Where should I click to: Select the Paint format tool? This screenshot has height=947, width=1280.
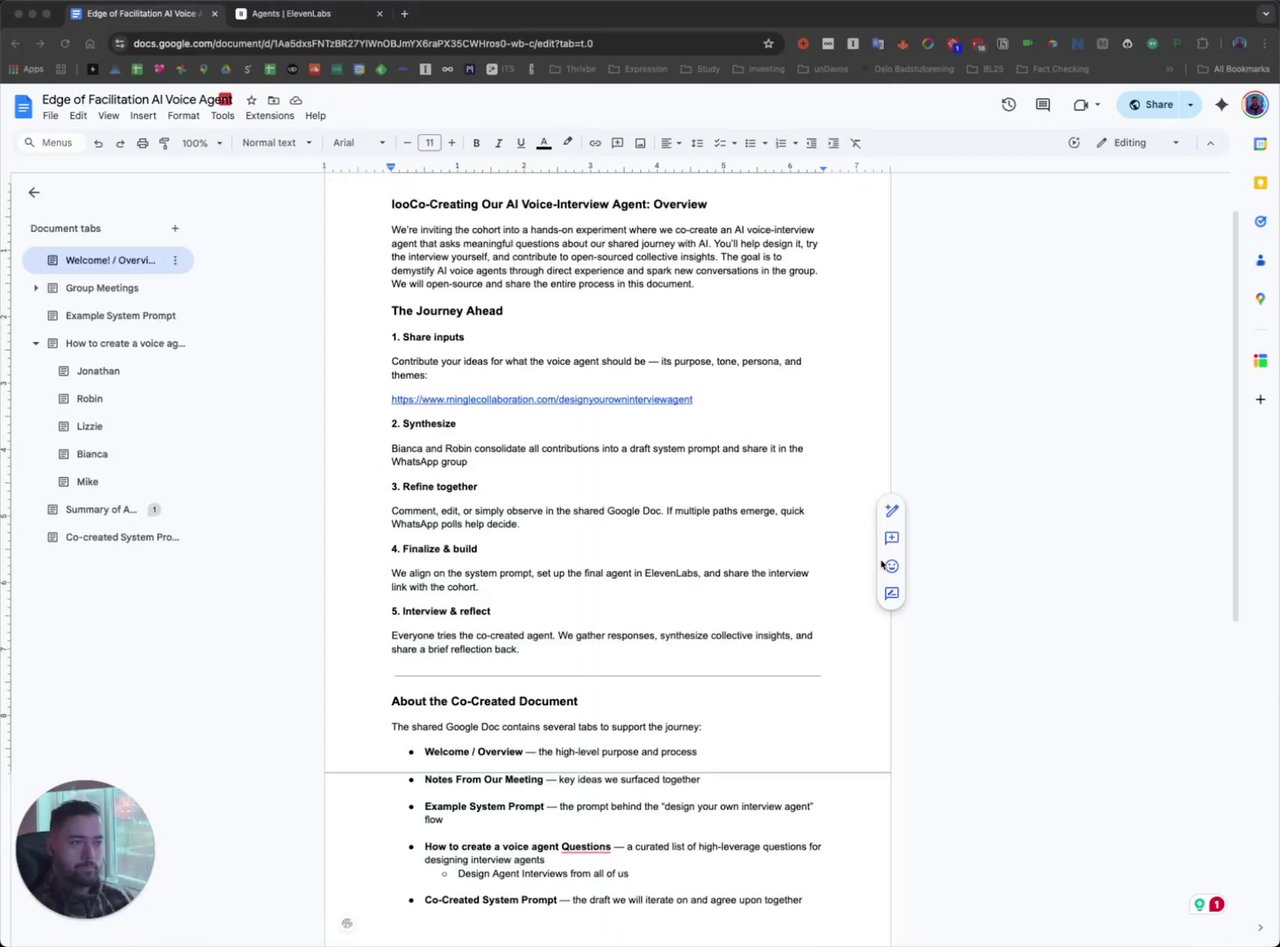click(x=164, y=143)
